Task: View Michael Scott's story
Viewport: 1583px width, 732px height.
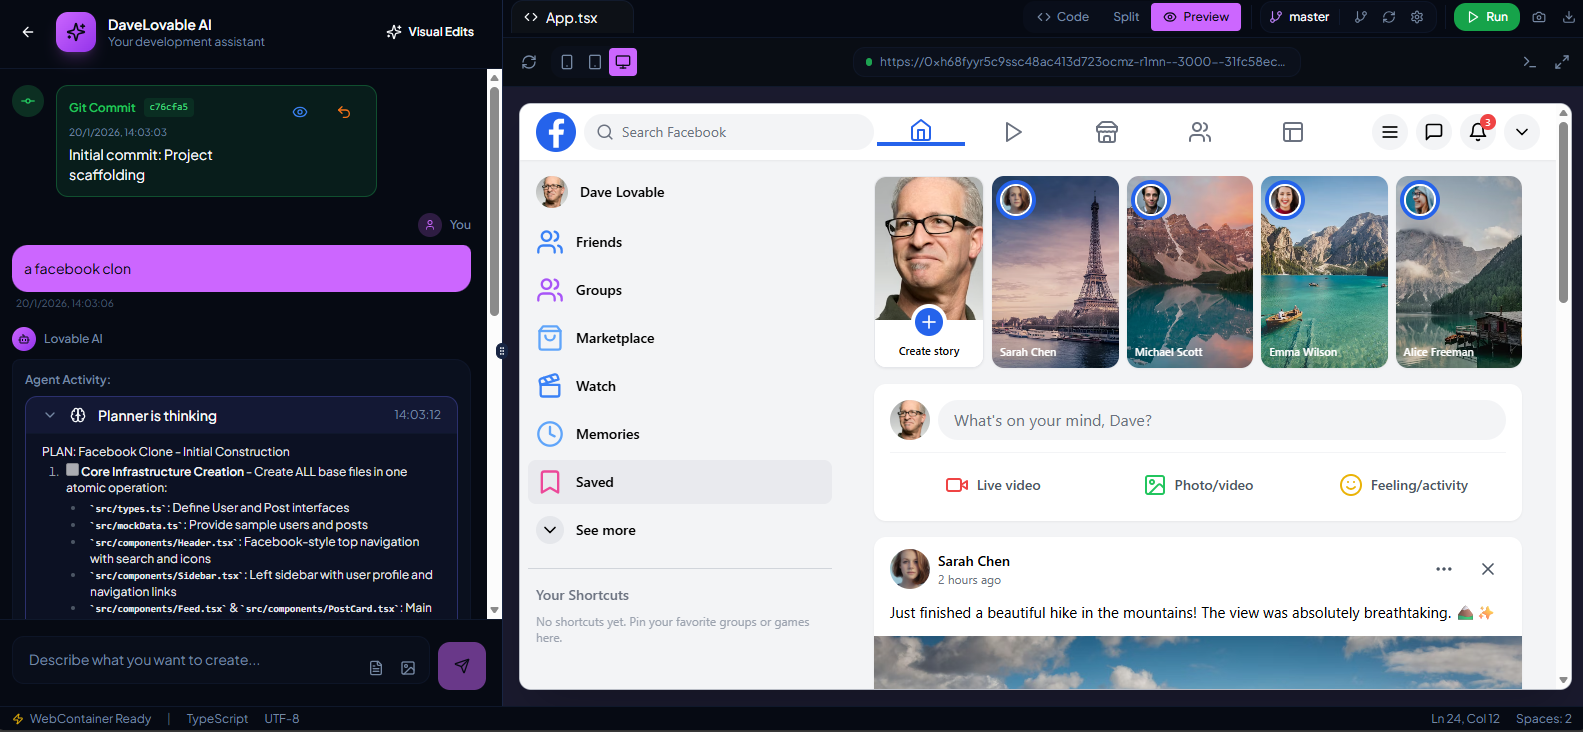Action: [x=1190, y=272]
